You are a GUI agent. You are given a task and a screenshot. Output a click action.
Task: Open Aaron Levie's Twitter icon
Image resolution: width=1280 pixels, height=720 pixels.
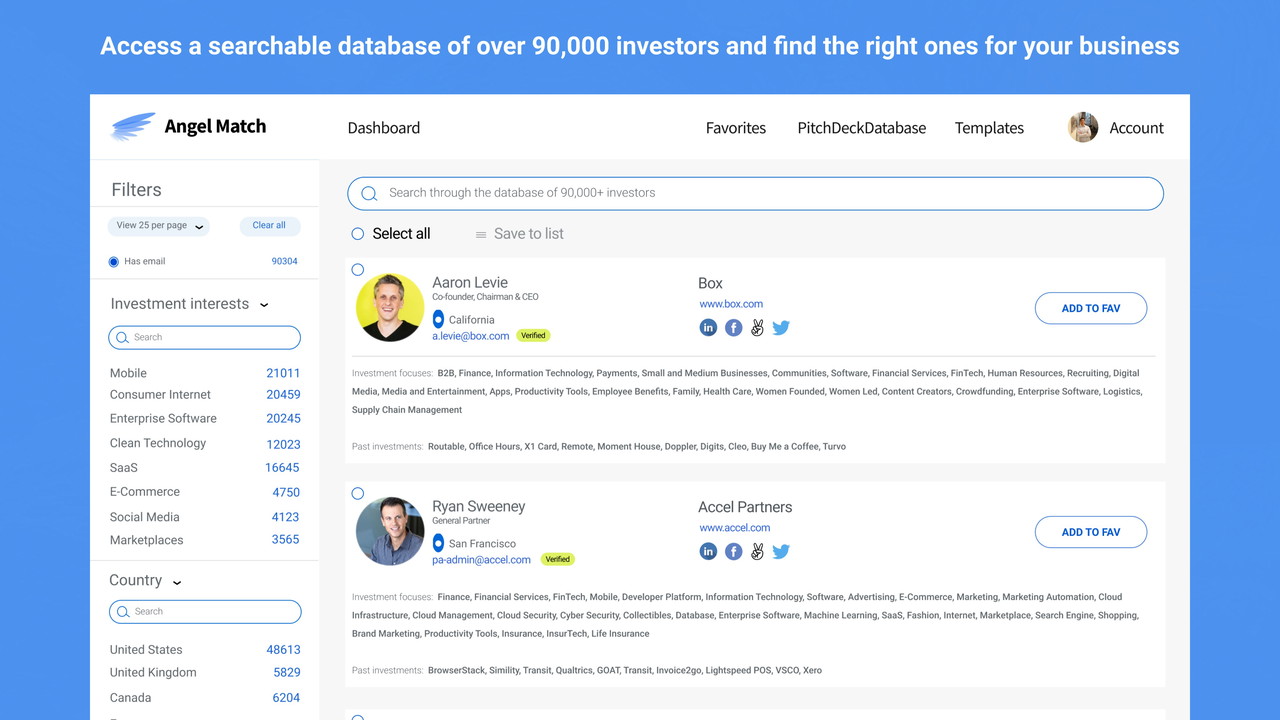point(781,328)
